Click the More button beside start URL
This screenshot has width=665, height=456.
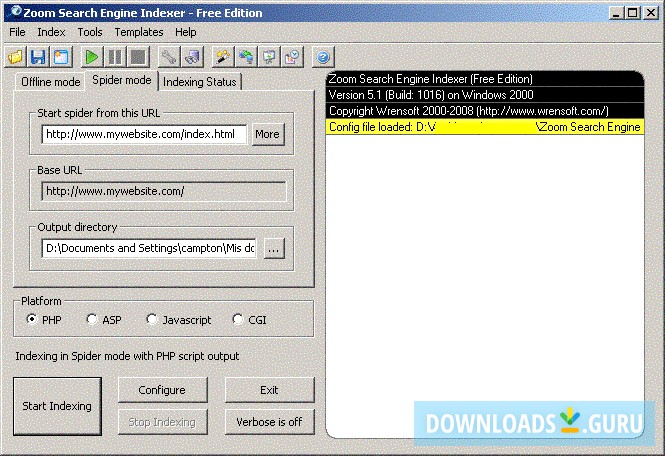tap(268, 134)
